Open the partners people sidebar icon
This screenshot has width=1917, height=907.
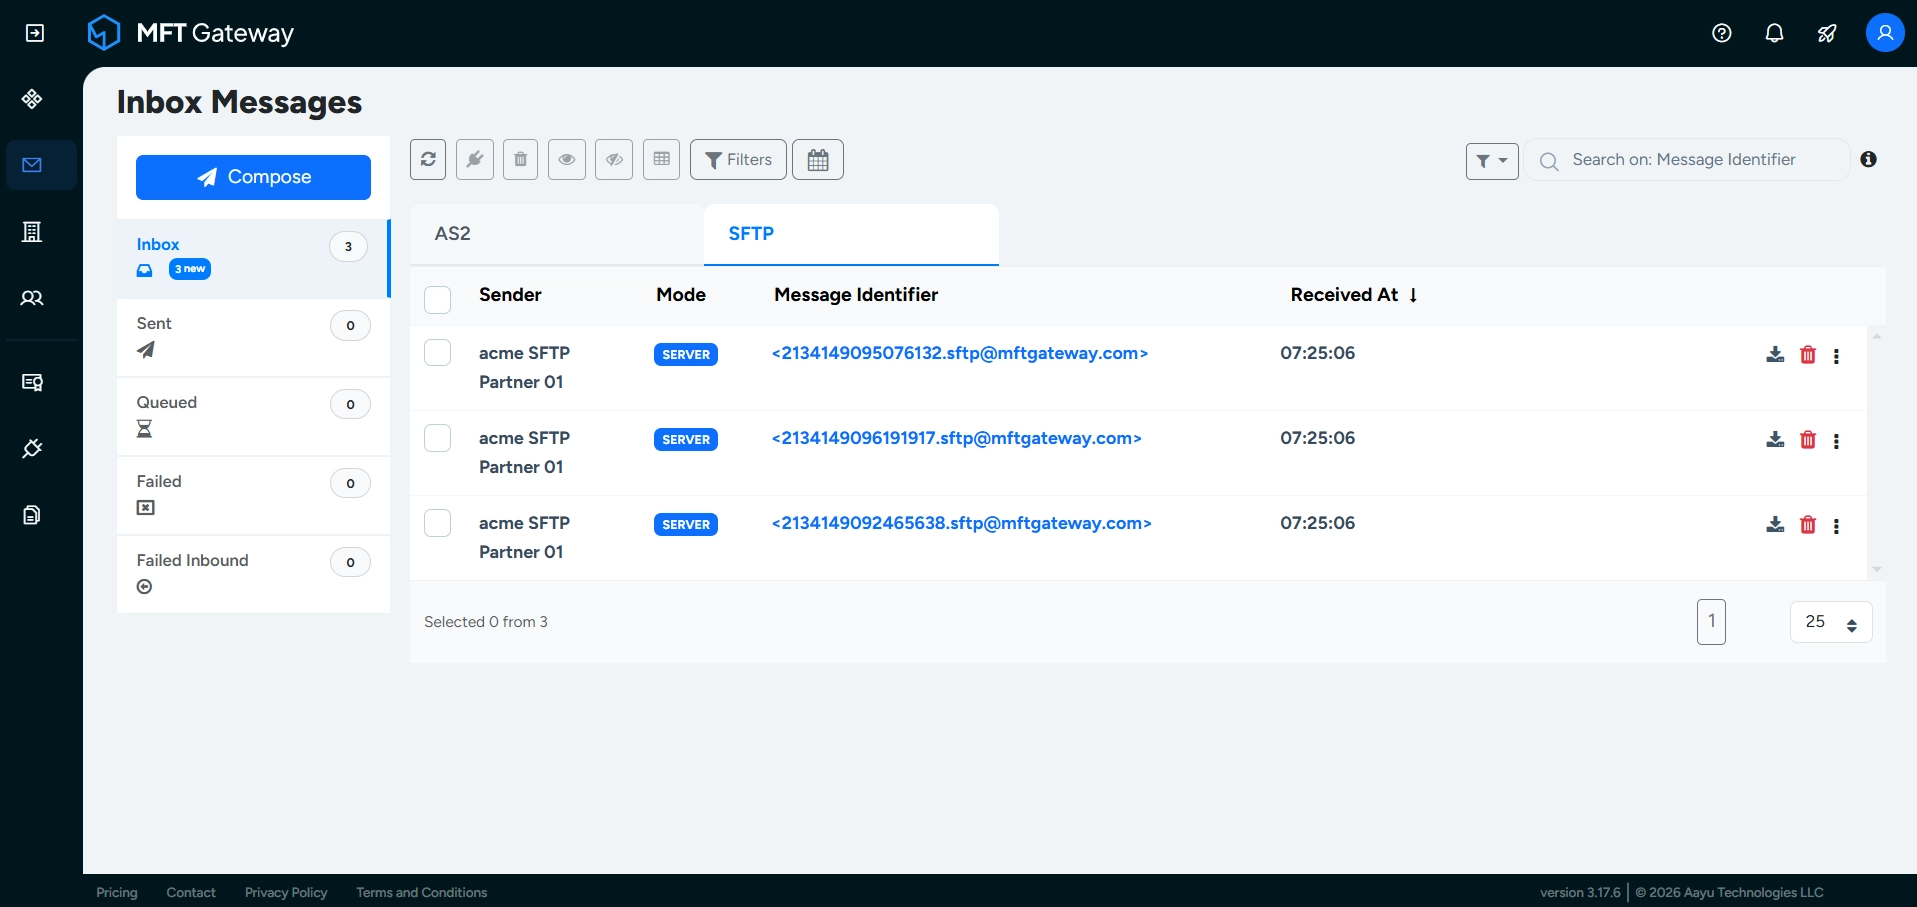pos(32,298)
